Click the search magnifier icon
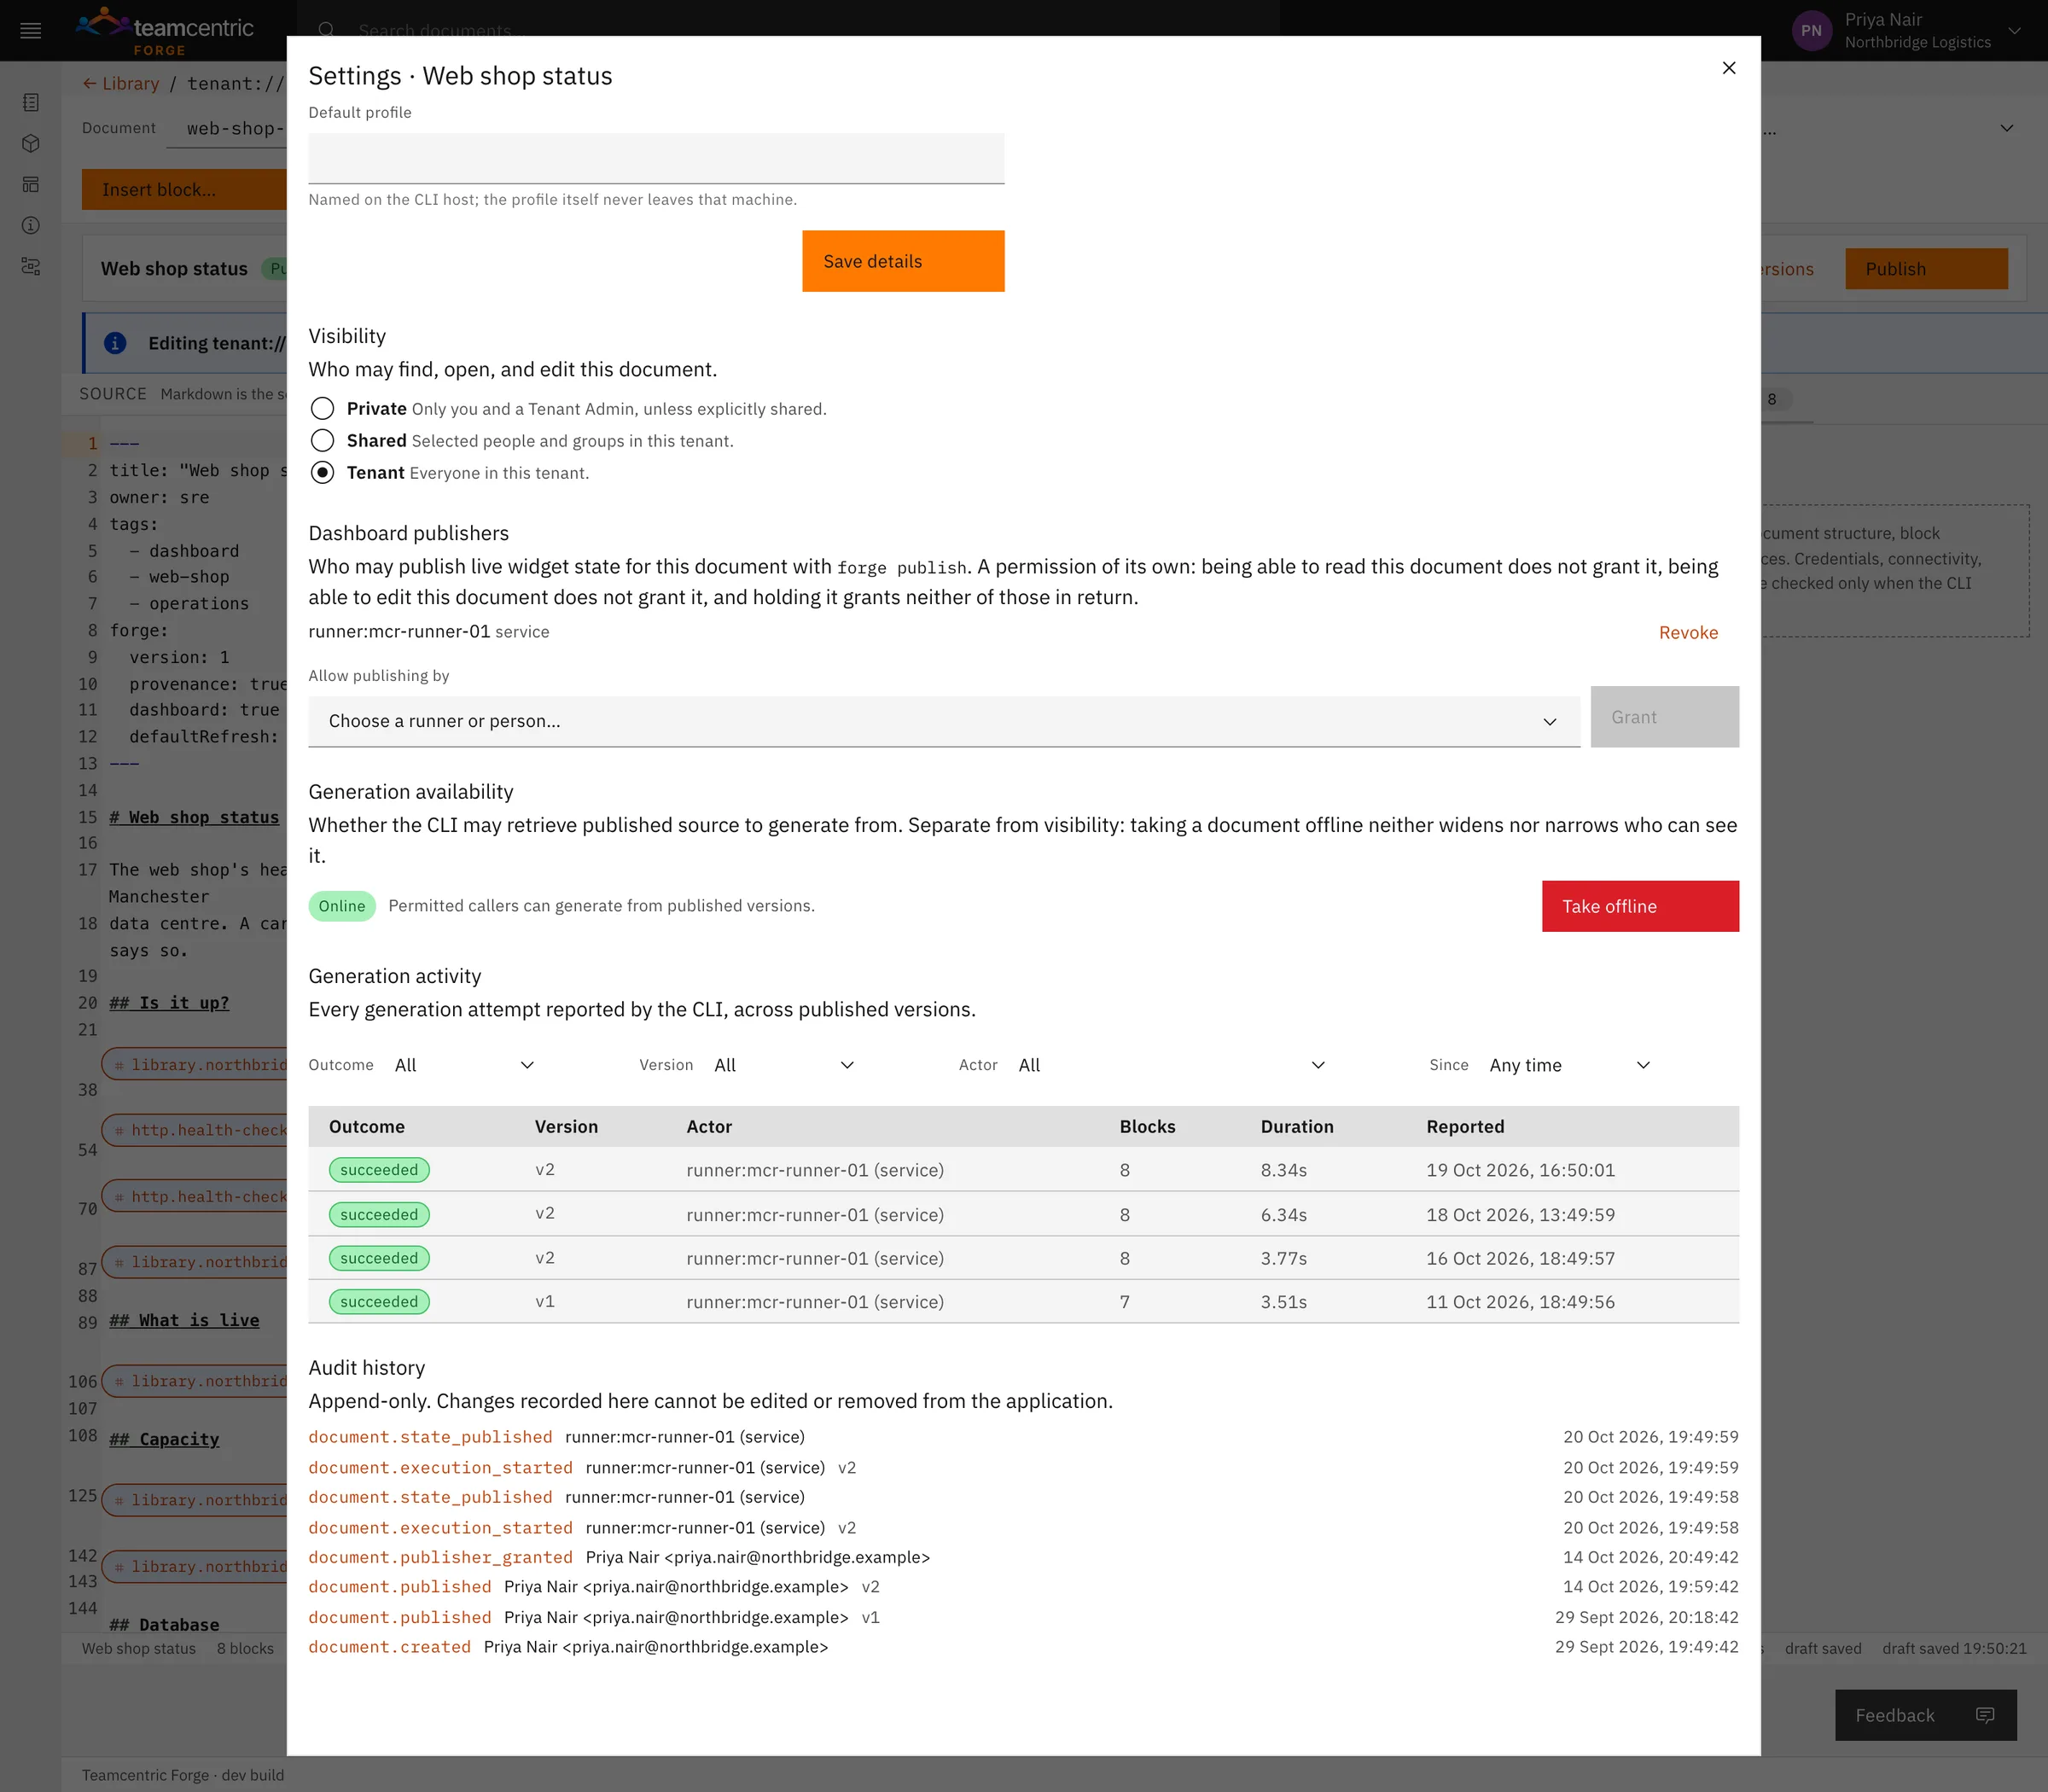Viewport: 2048px width, 1792px height. pyautogui.click(x=326, y=30)
